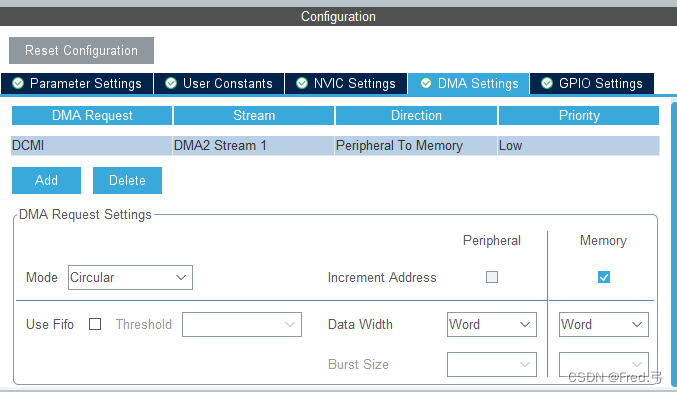Screen dimensions: 677x393
Task: Enable Peripheral increment address checkbox
Action: point(492,277)
